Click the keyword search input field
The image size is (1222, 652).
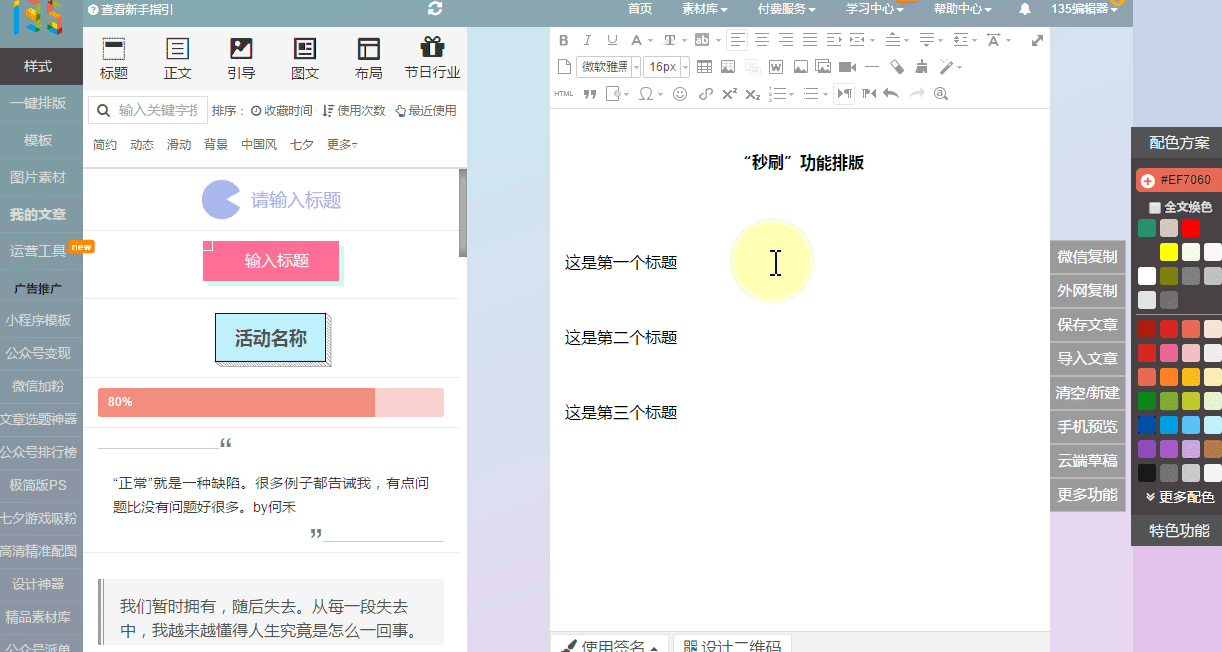click(147, 111)
